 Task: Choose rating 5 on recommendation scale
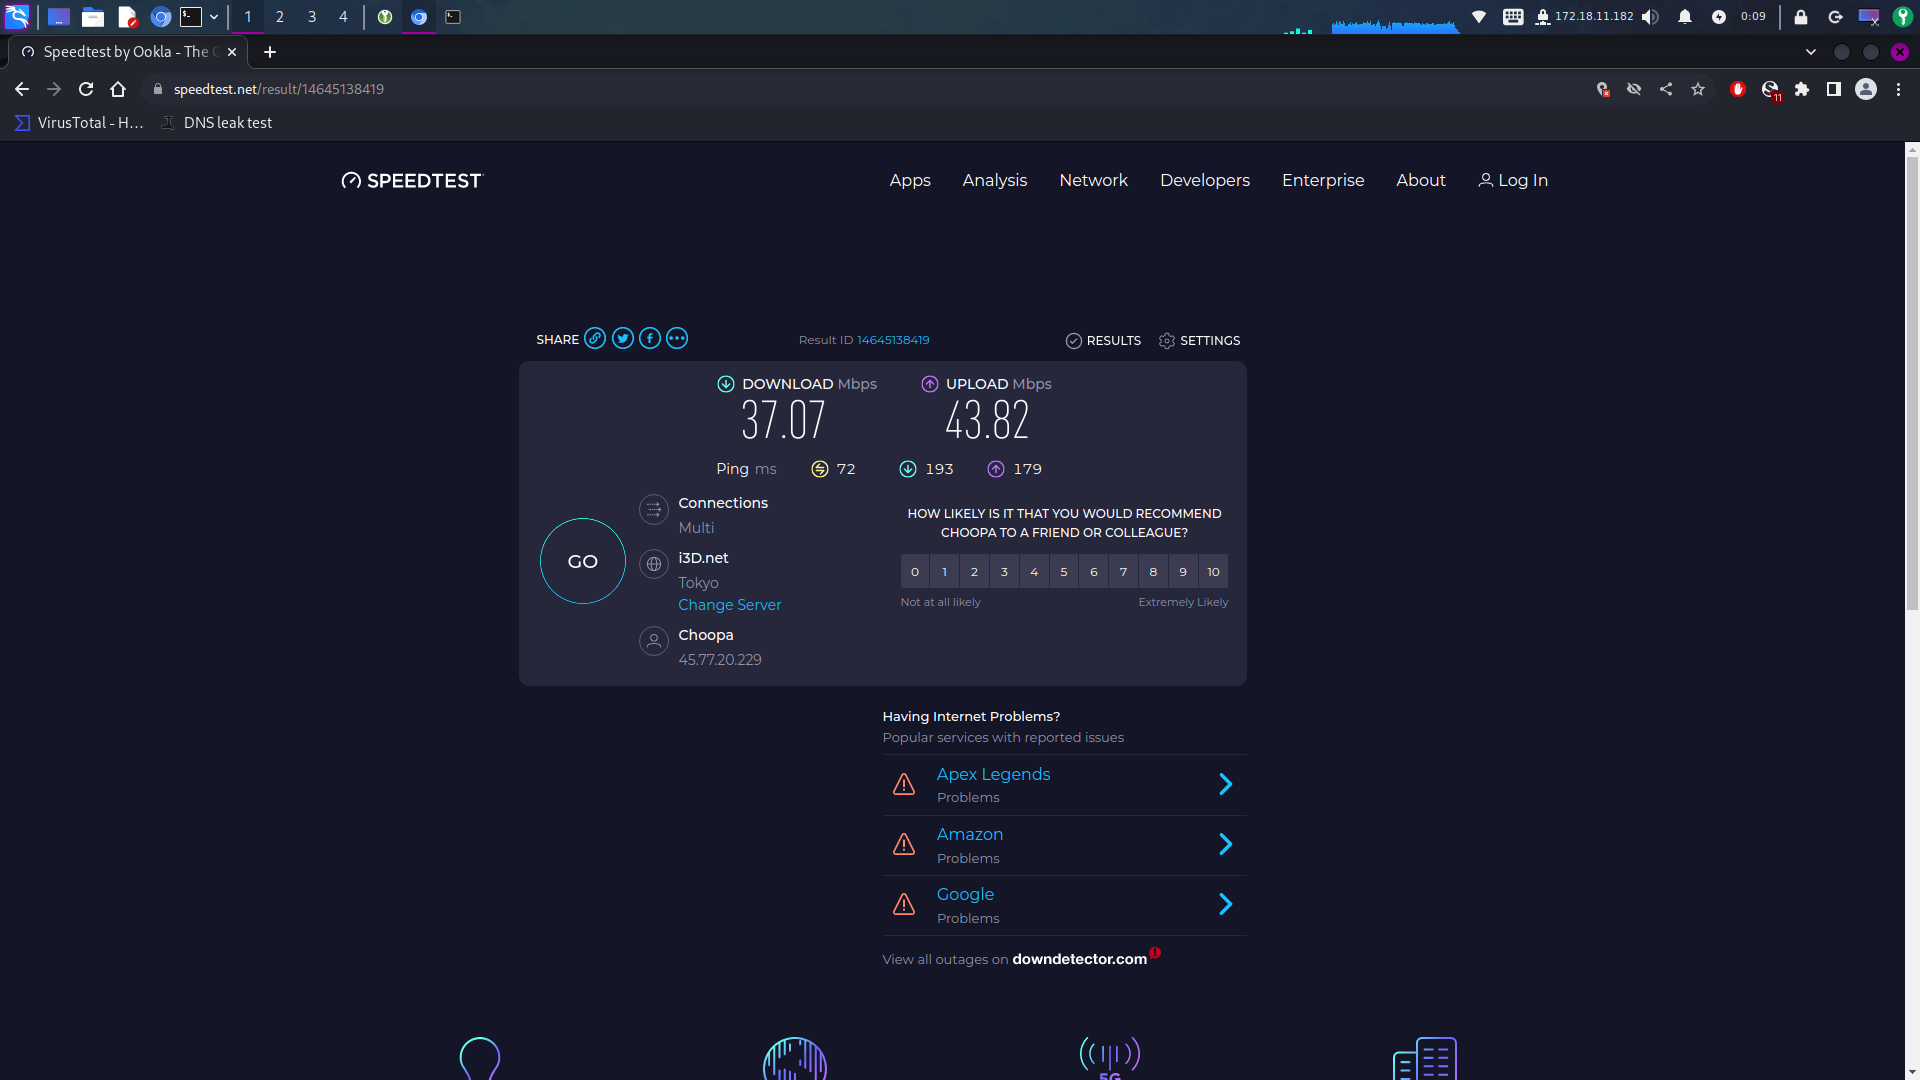pos(1064,572)
